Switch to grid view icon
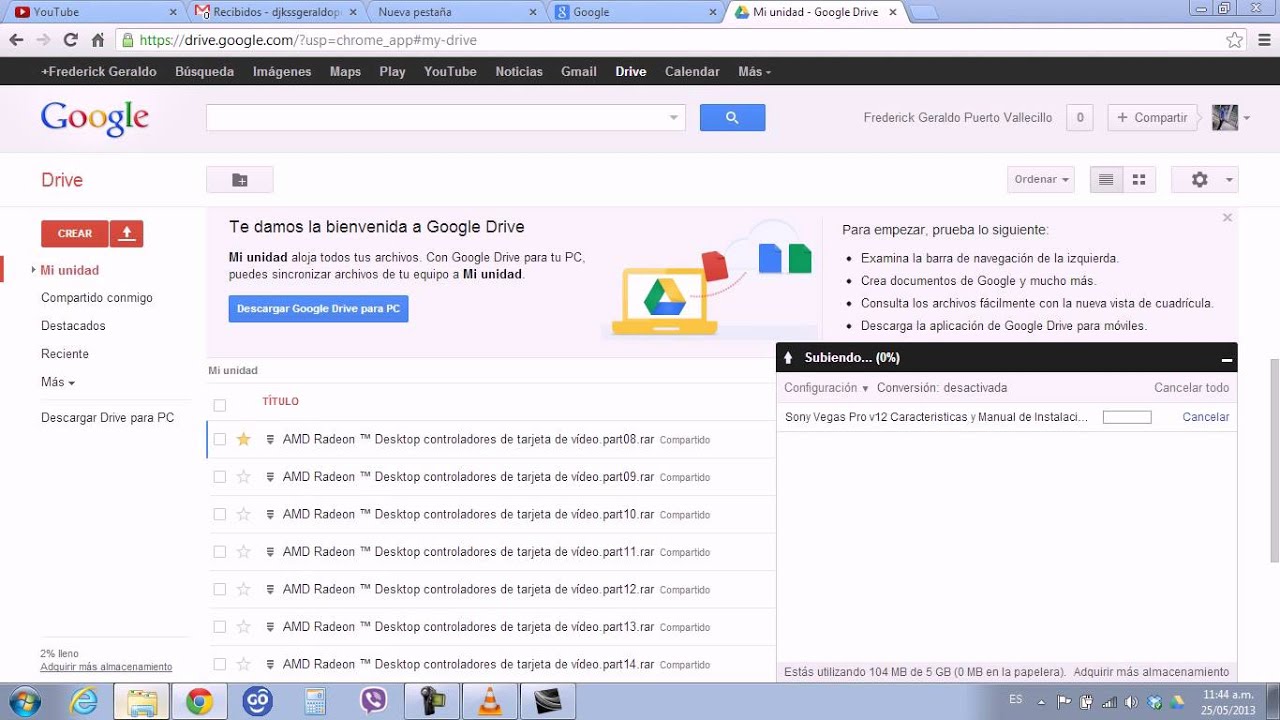Viewport: 1280px width, 720px height. coord(1138,180)
